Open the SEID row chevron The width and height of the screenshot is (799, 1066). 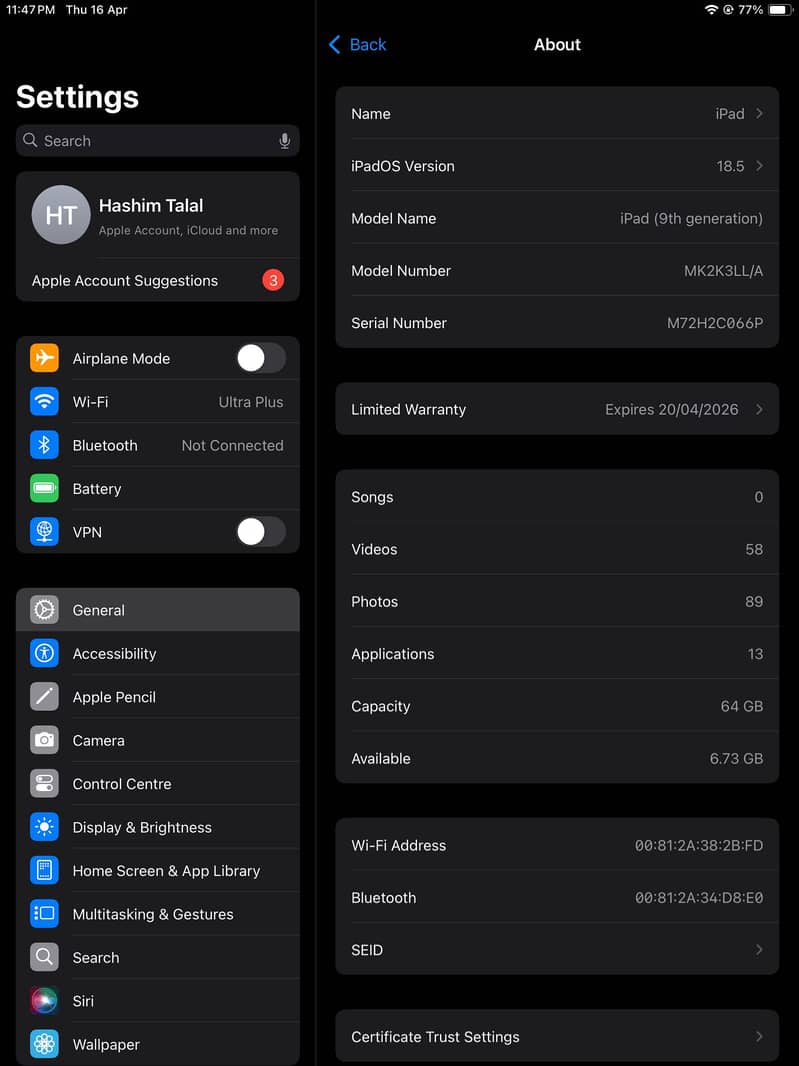click(759, 950)
